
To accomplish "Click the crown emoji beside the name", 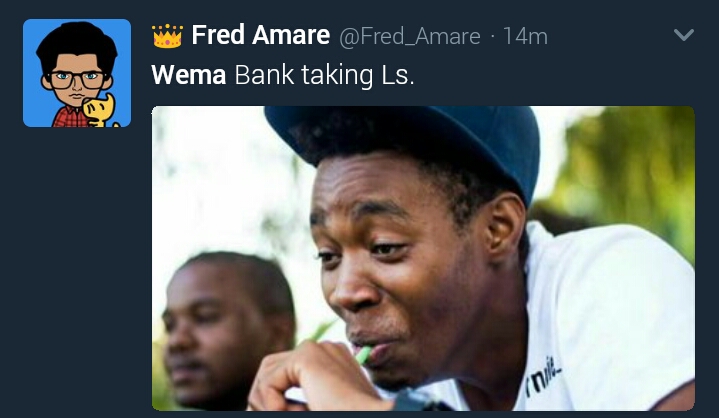I will coord(167,36).
